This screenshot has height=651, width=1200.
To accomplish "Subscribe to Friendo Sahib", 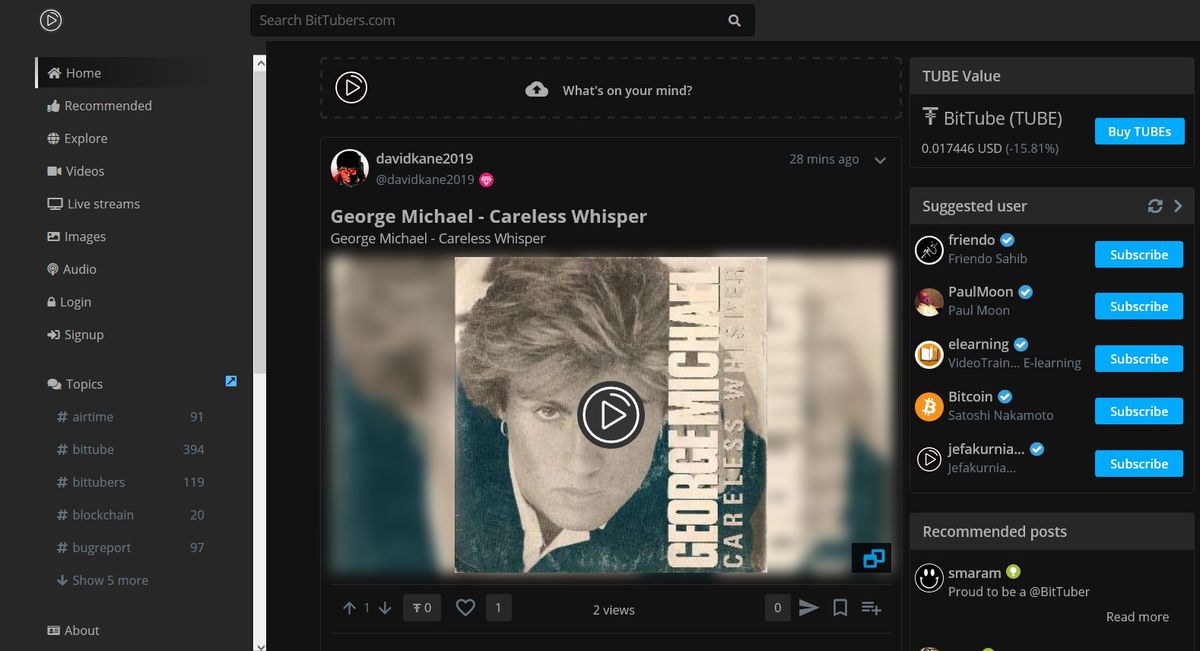I will (1138, 254).
